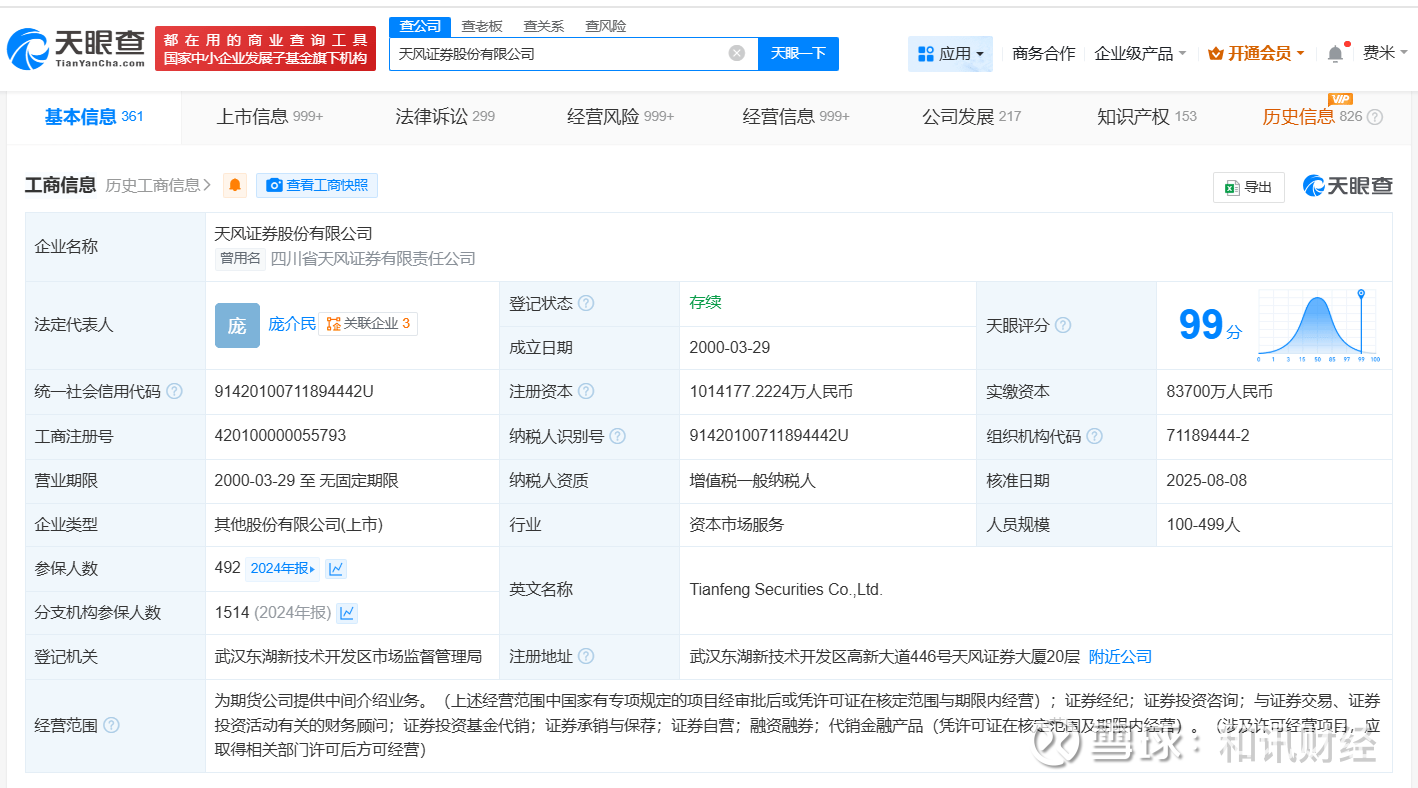Open the 应用 dropdown
Image resolution: width=1418 pixels, height=788 pixels.
[x=950, y=54]
